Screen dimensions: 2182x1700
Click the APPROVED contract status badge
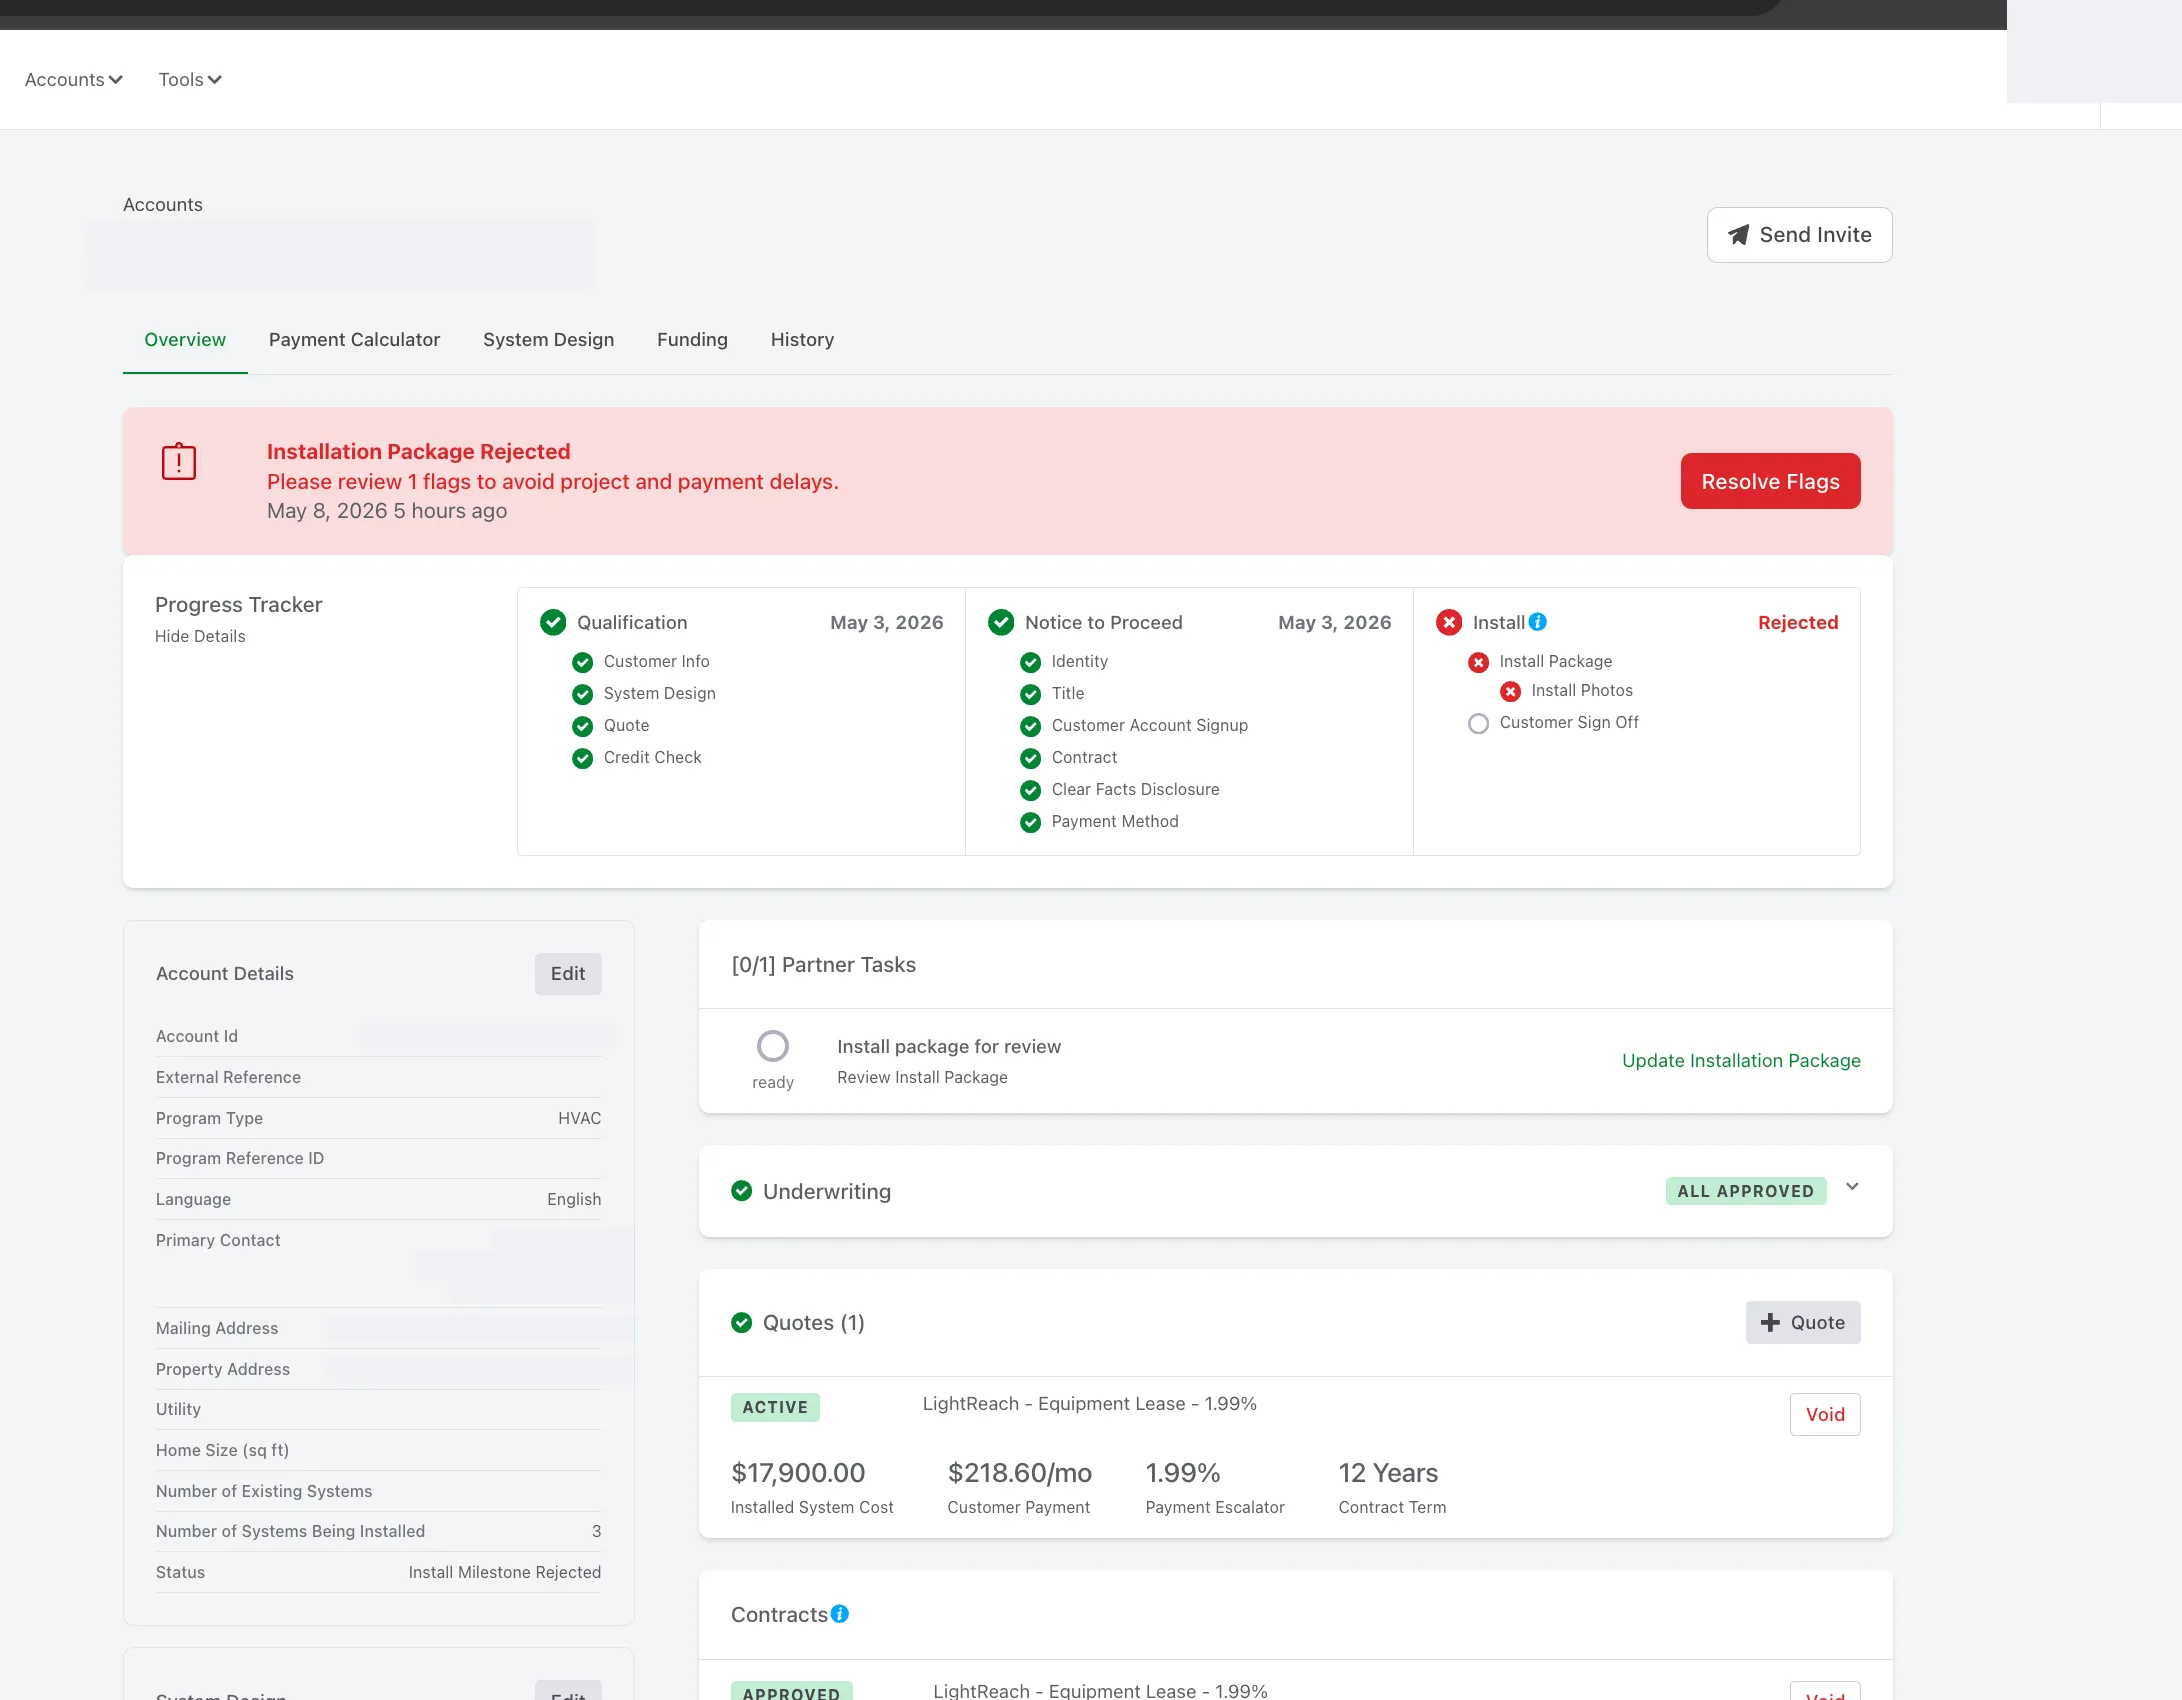tap(791, 1692)
